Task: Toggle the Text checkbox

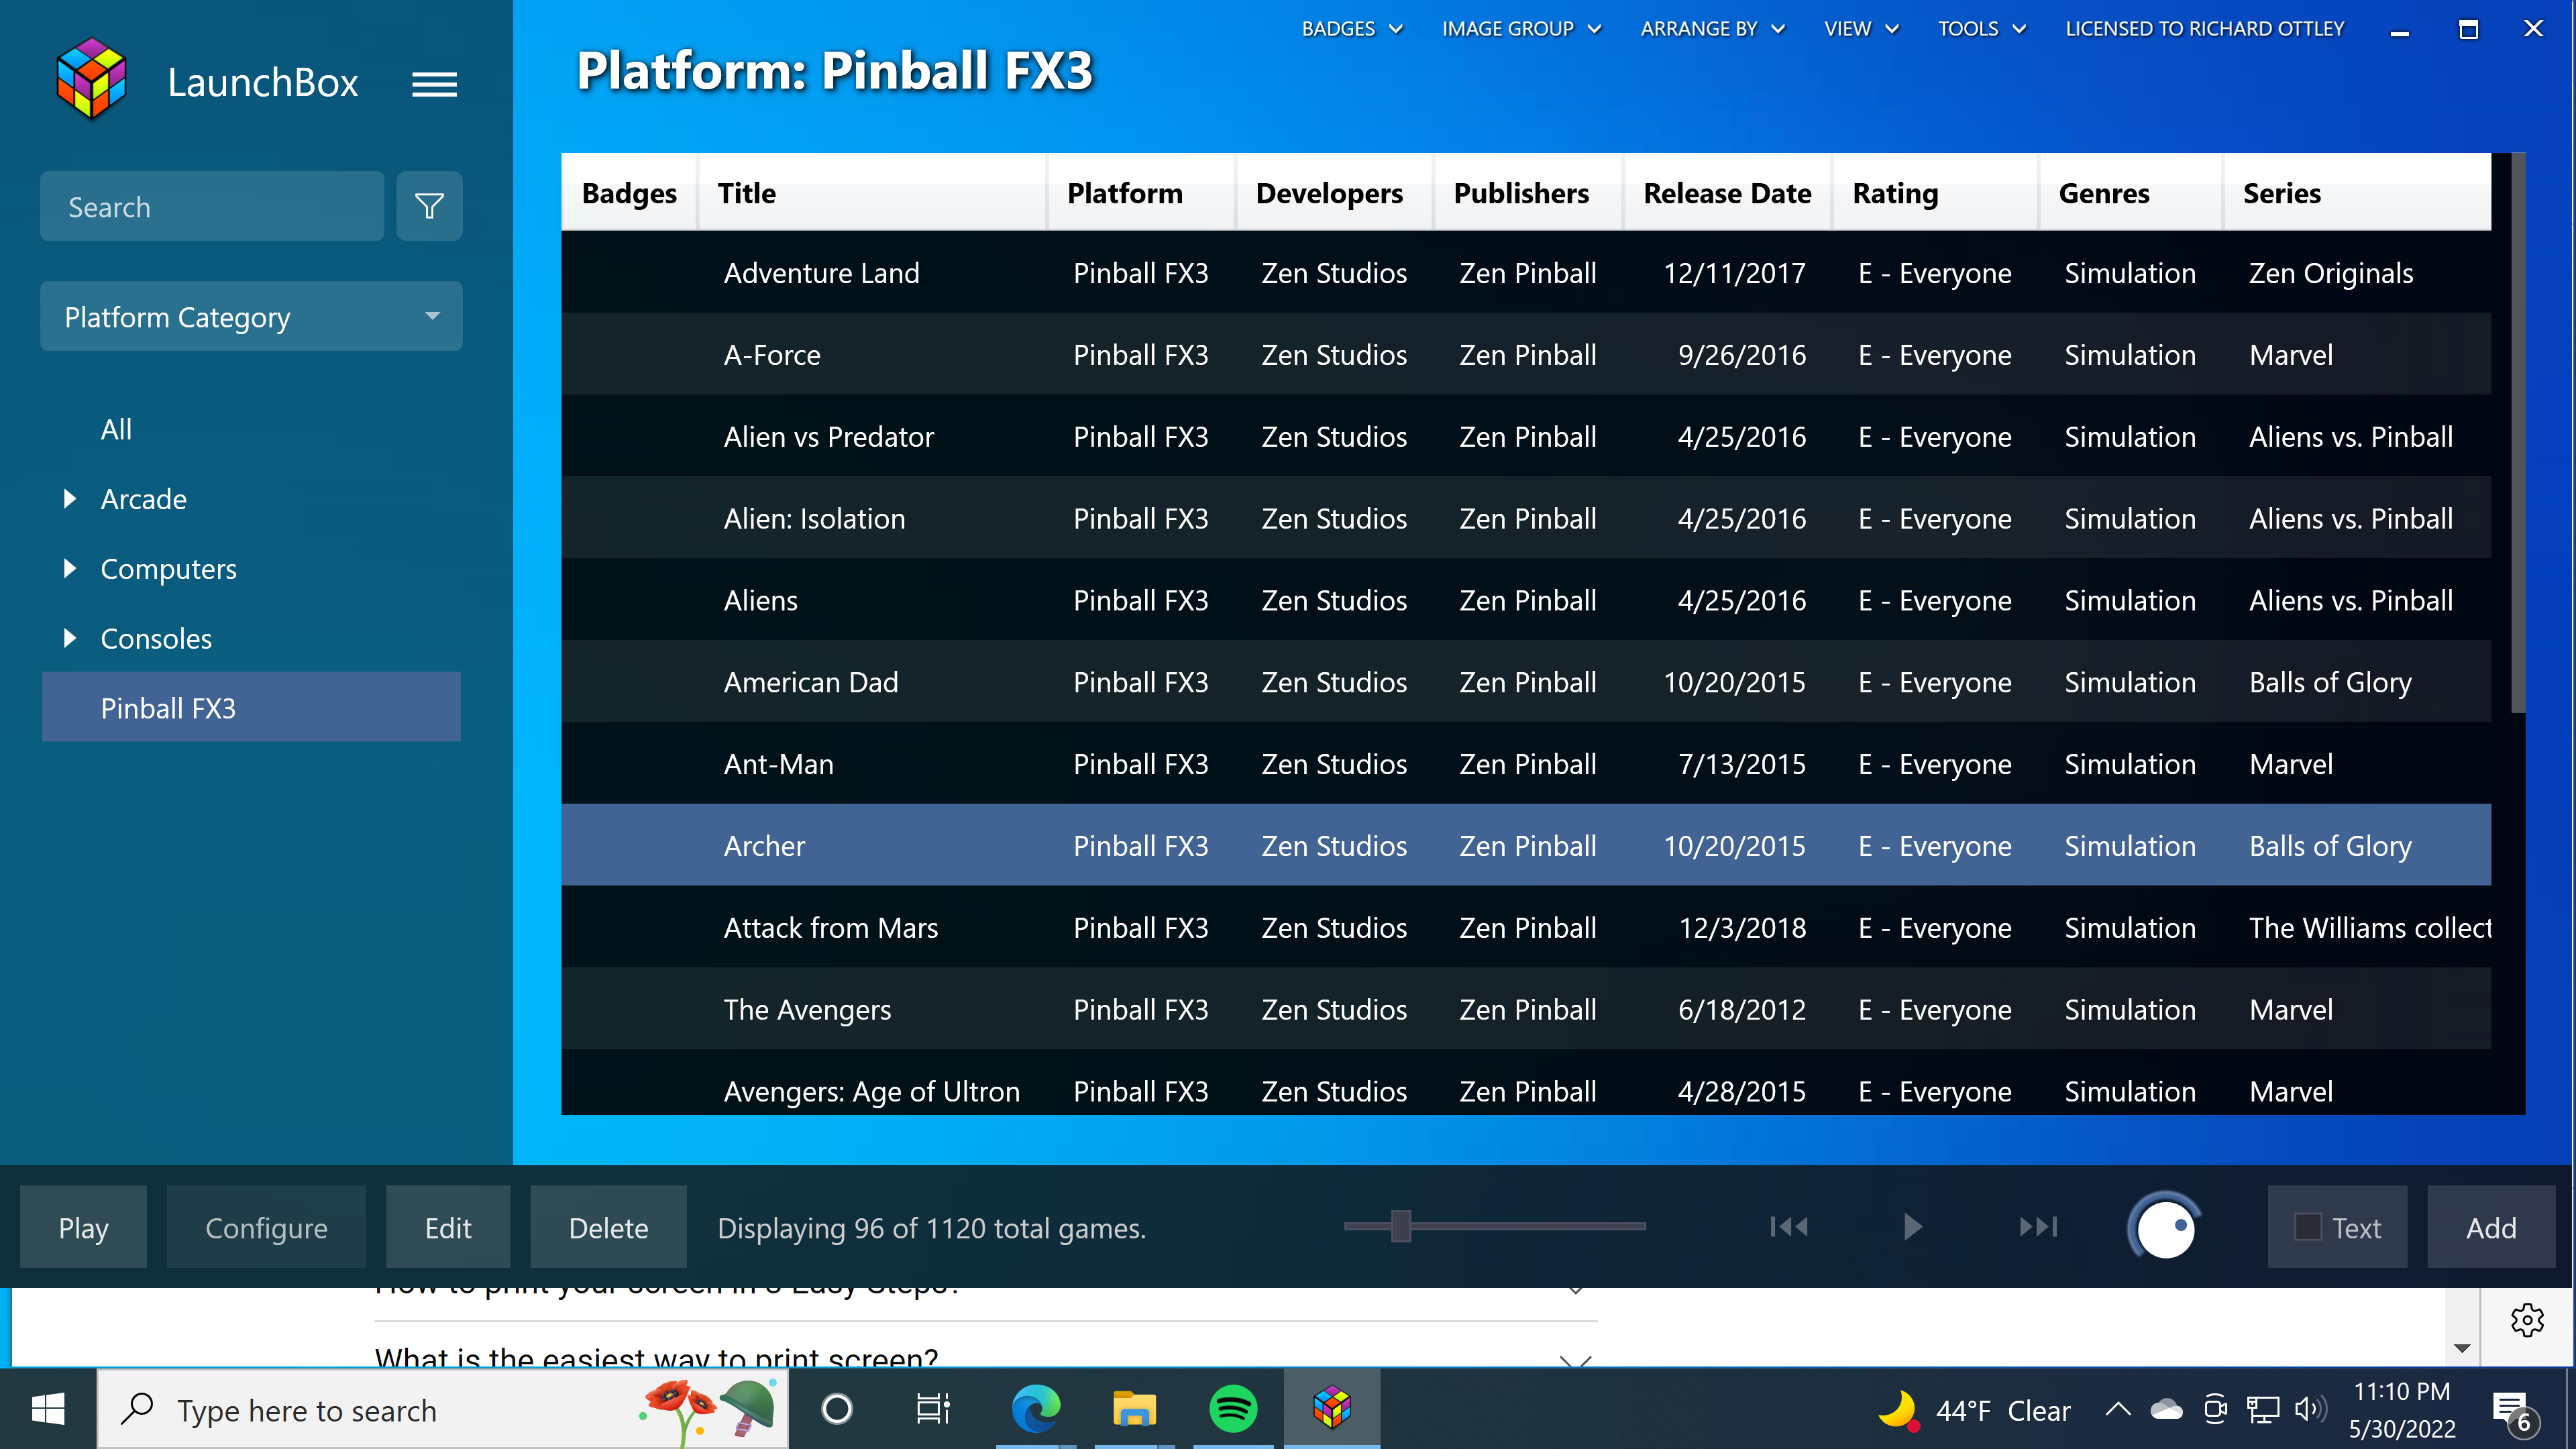Action: pyautogui.click(x=2308, y=1227)
